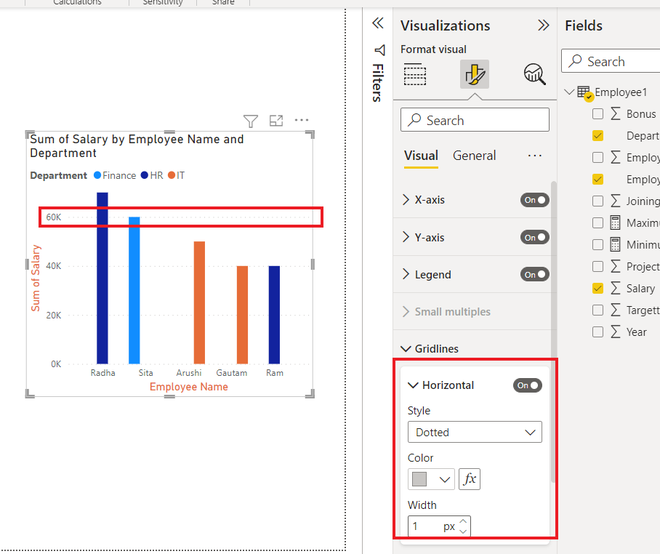Image resolution: width=660 pixels, height=554 pixels.
Task: Click the gray gridline color swatch
Action: pyautogui.click(x=419, y=479)
